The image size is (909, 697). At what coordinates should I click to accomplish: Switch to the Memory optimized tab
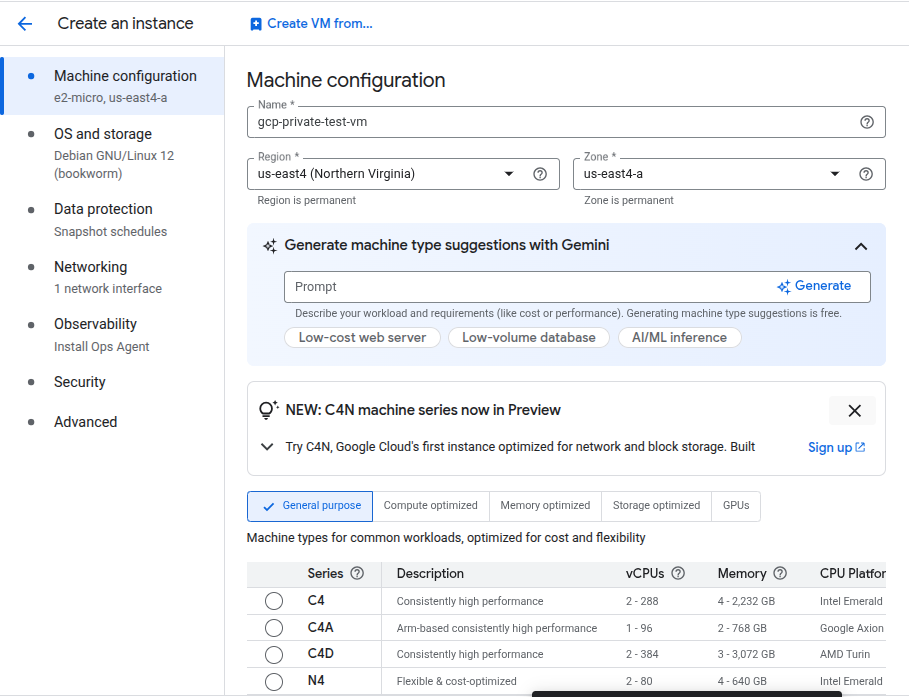point(545,506)
